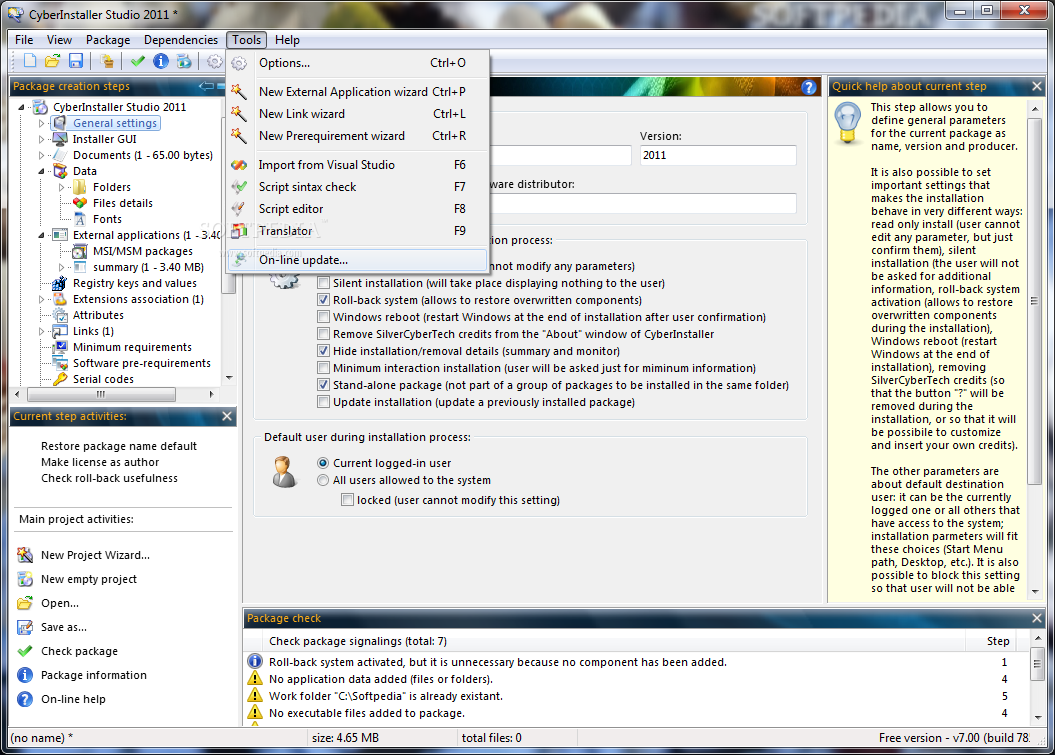Click Quick help scrollbar down arrow
Screen dimensions: 1055x755
point(1035,591)
